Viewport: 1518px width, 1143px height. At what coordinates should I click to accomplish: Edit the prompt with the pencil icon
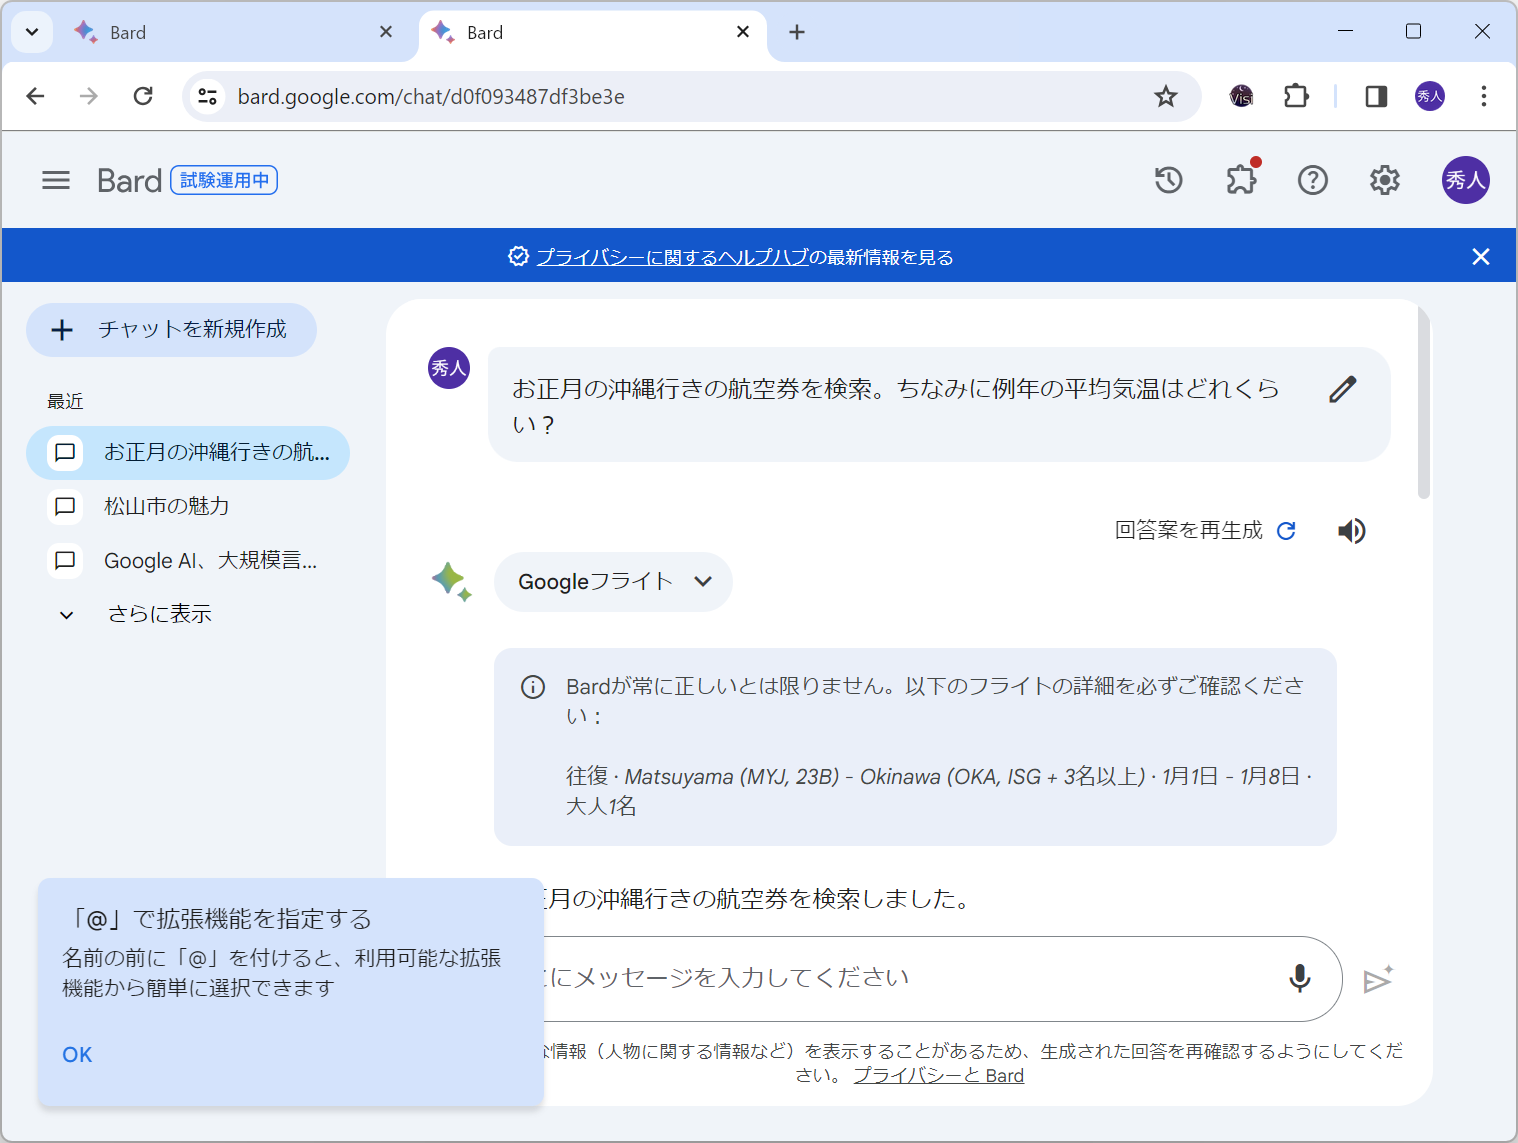[1343, 389]
